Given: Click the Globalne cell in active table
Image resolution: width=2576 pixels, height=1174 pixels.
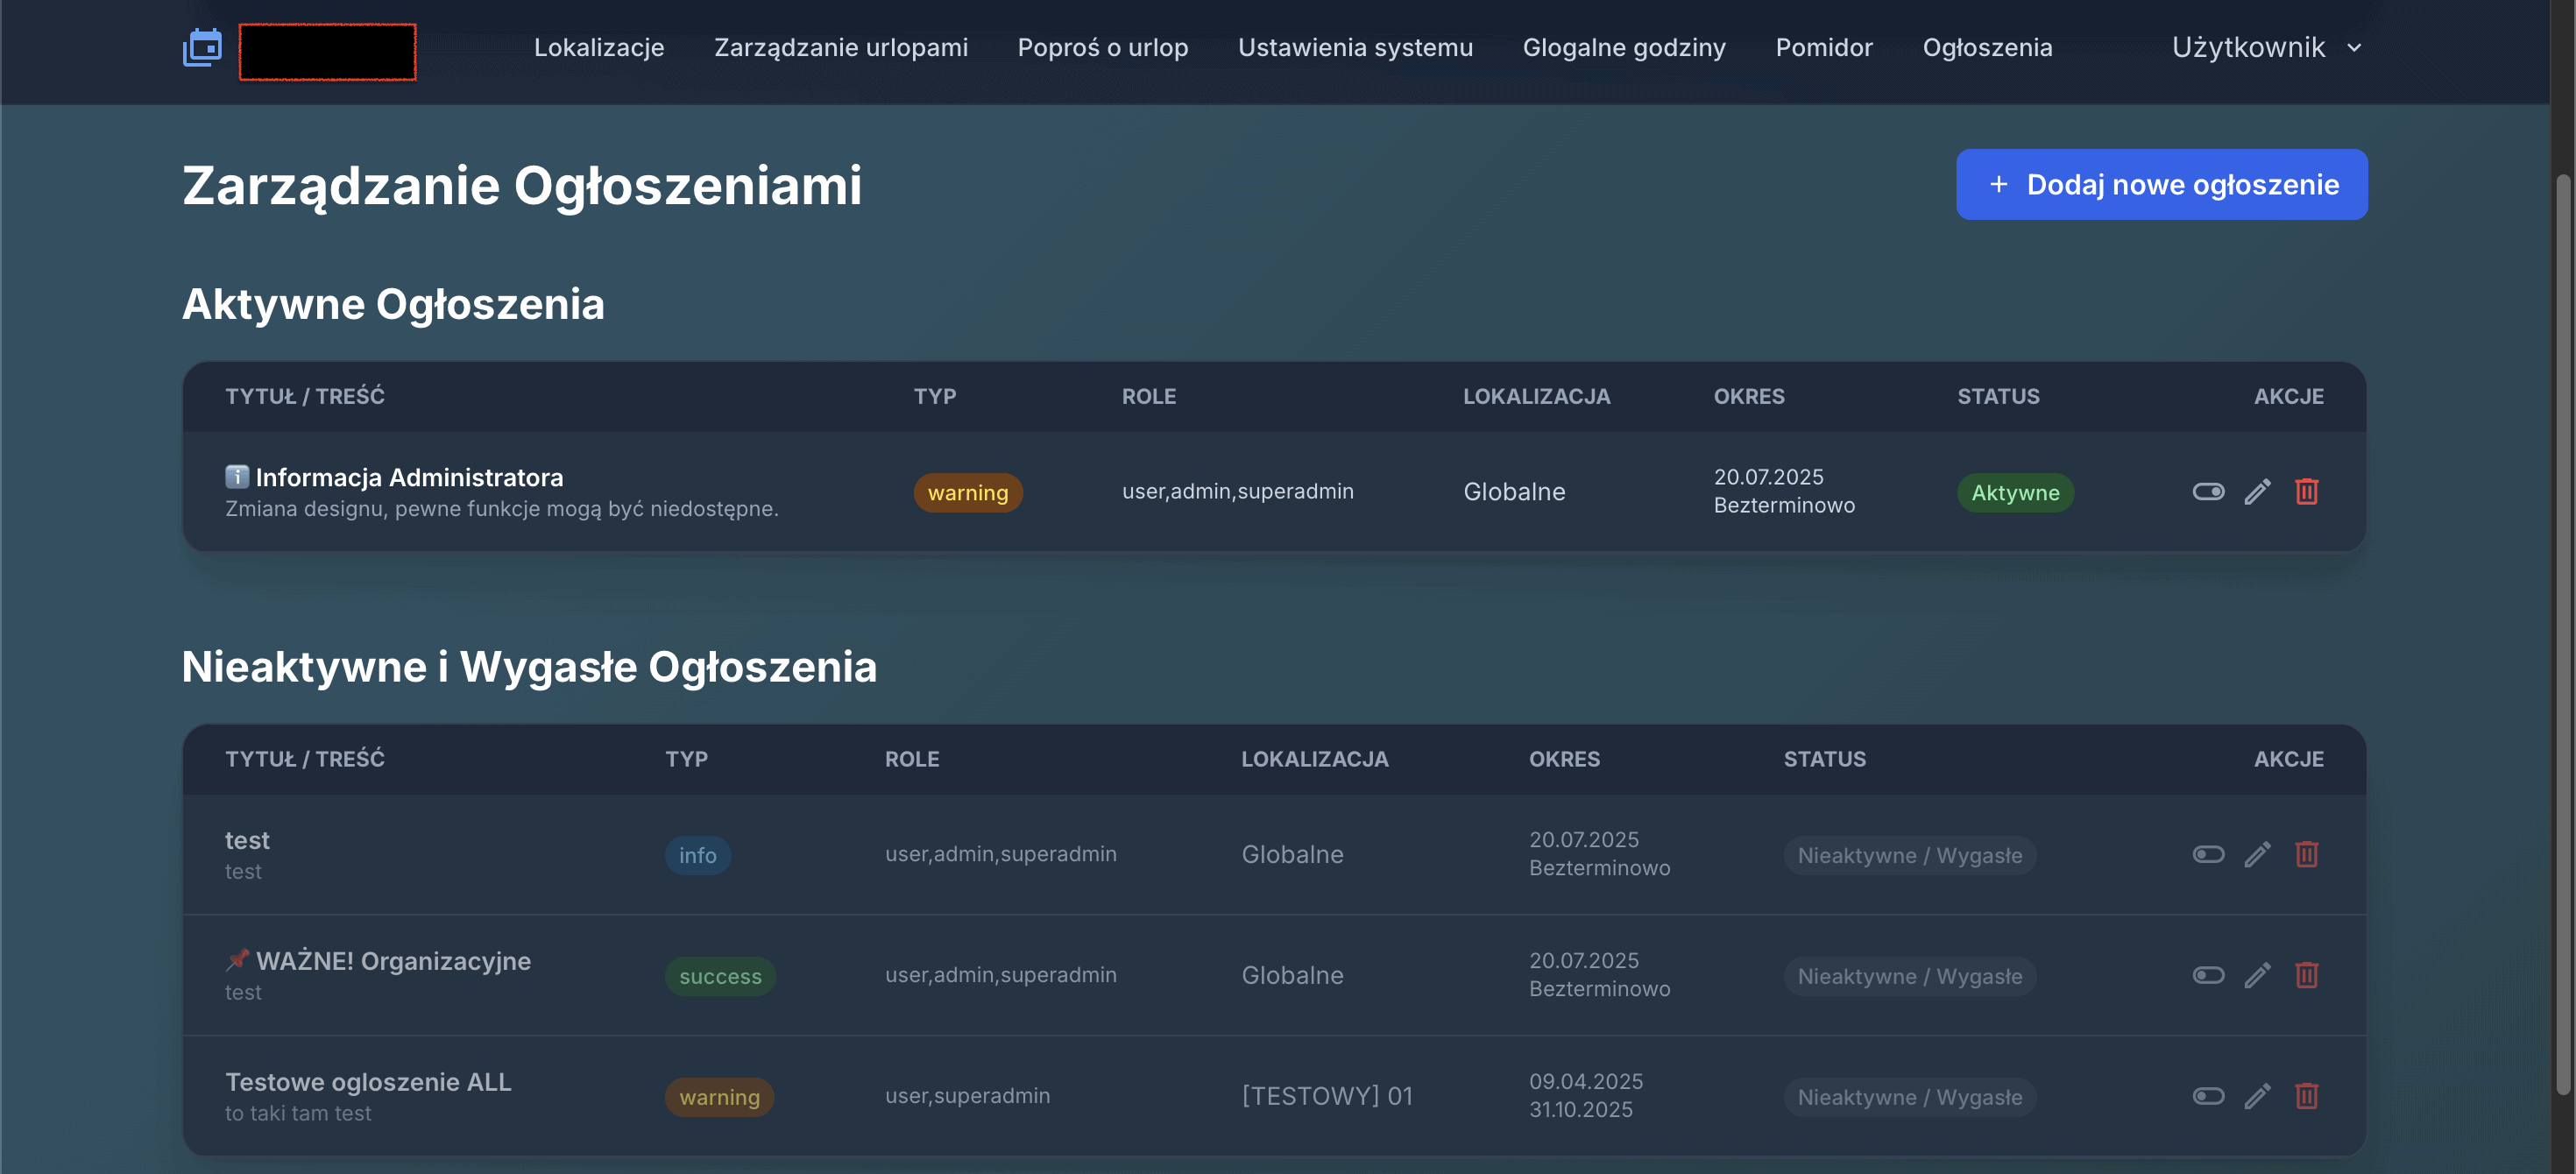Looking at the screenshot, I should tap(1514, 491).
